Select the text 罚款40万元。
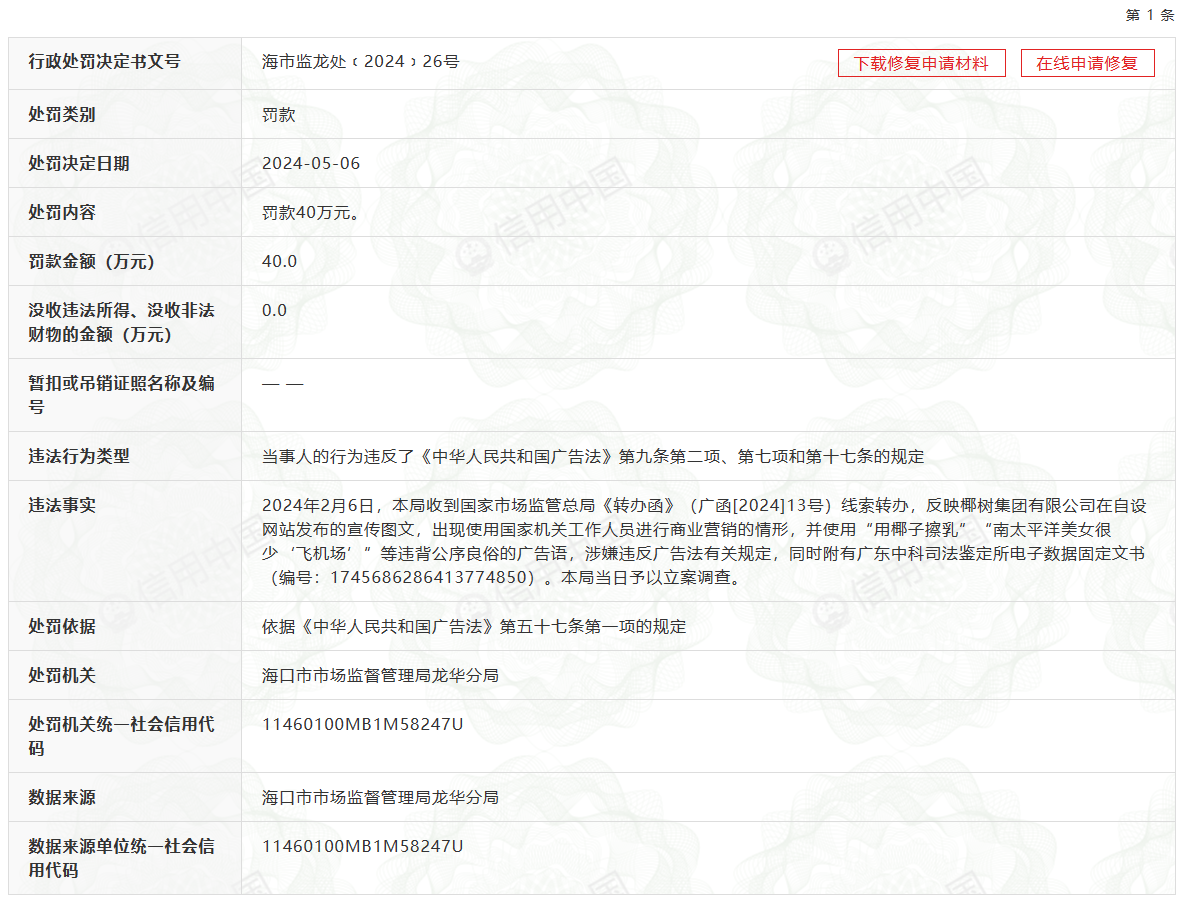The height and width of the screenshot is (904, 1187). point(310,213)
